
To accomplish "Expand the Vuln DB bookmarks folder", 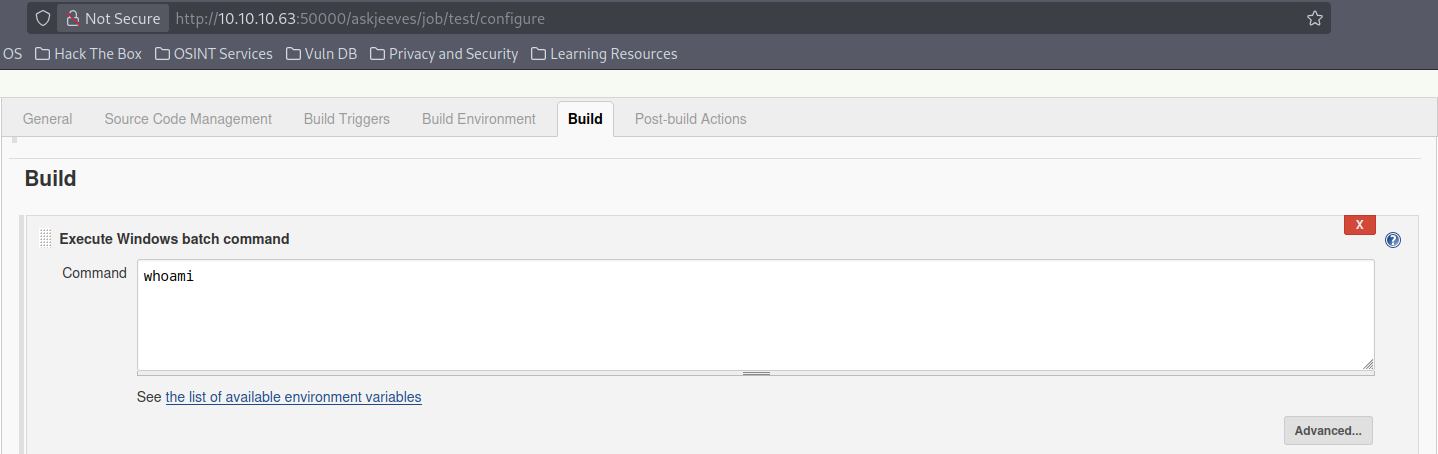I will click(x=321, y=54).
